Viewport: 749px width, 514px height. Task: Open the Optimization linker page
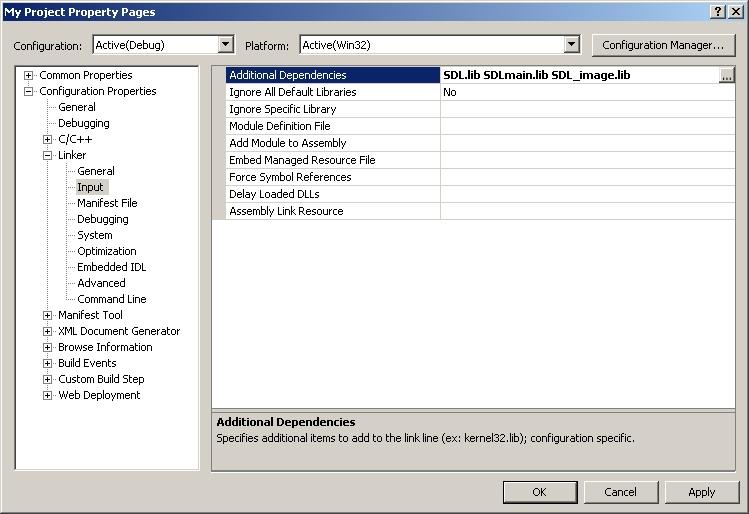pyautogui.click(x=107, y=251)
